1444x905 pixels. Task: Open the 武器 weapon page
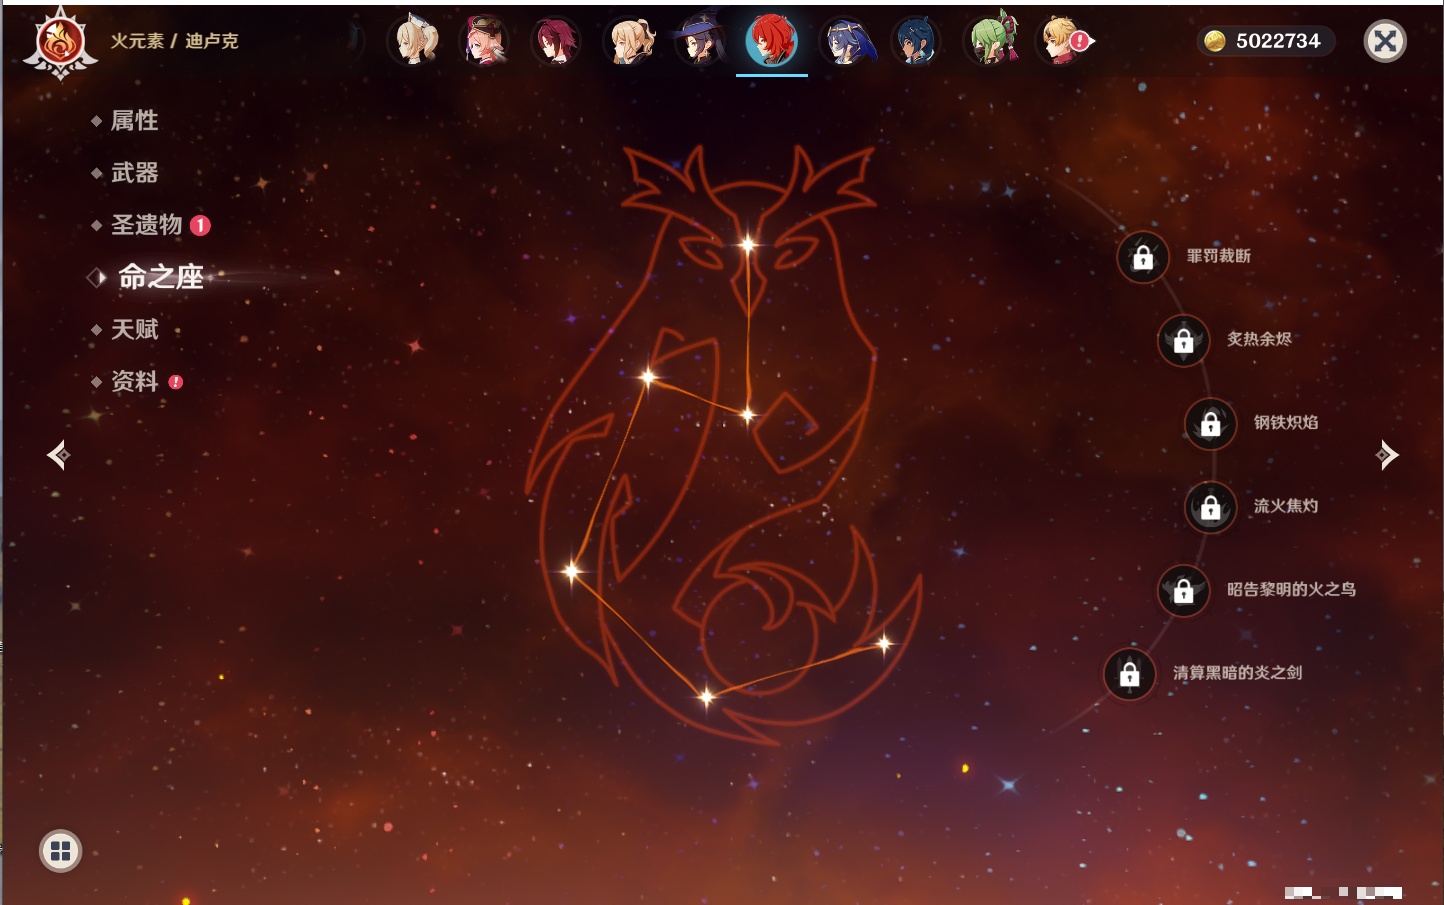(x=135, y=173)
